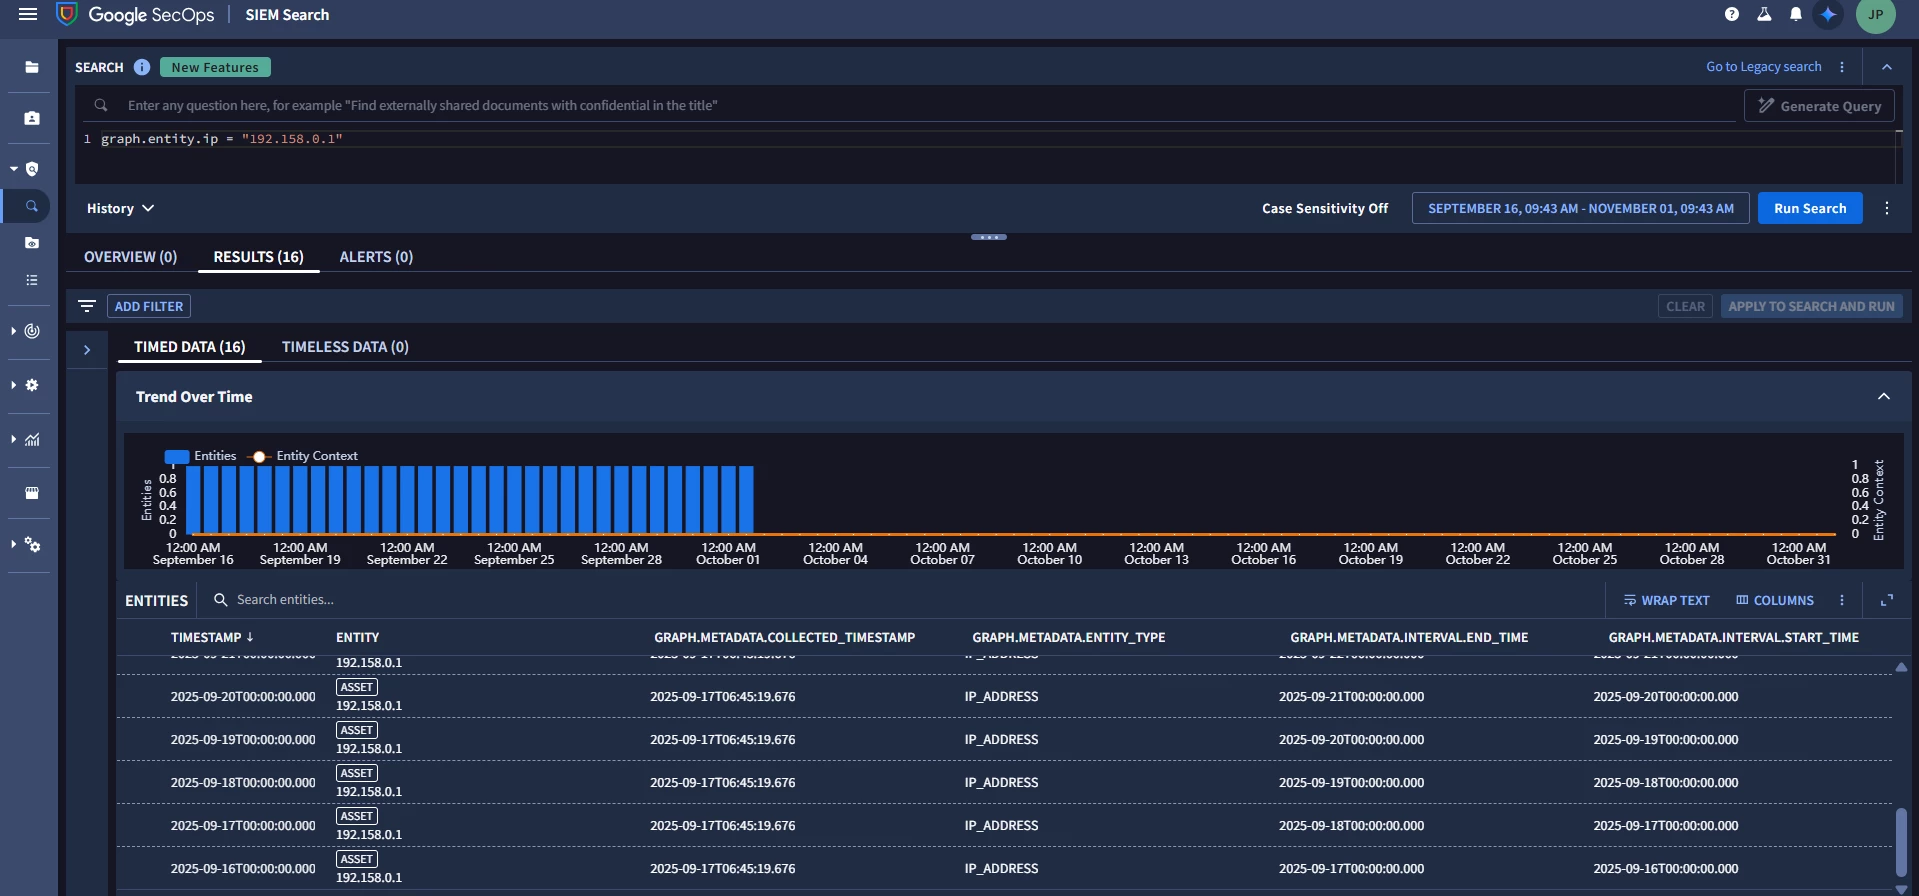Image resolution: width=1919 pixels, height=896 pixels.
Task: Open the date range picker
Action: tap(1581, 208)
